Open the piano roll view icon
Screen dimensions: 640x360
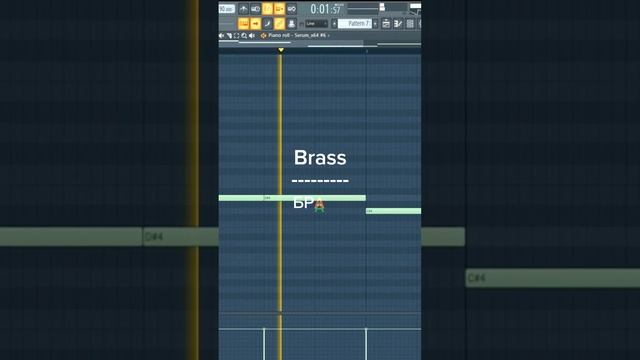coord(398,24)
